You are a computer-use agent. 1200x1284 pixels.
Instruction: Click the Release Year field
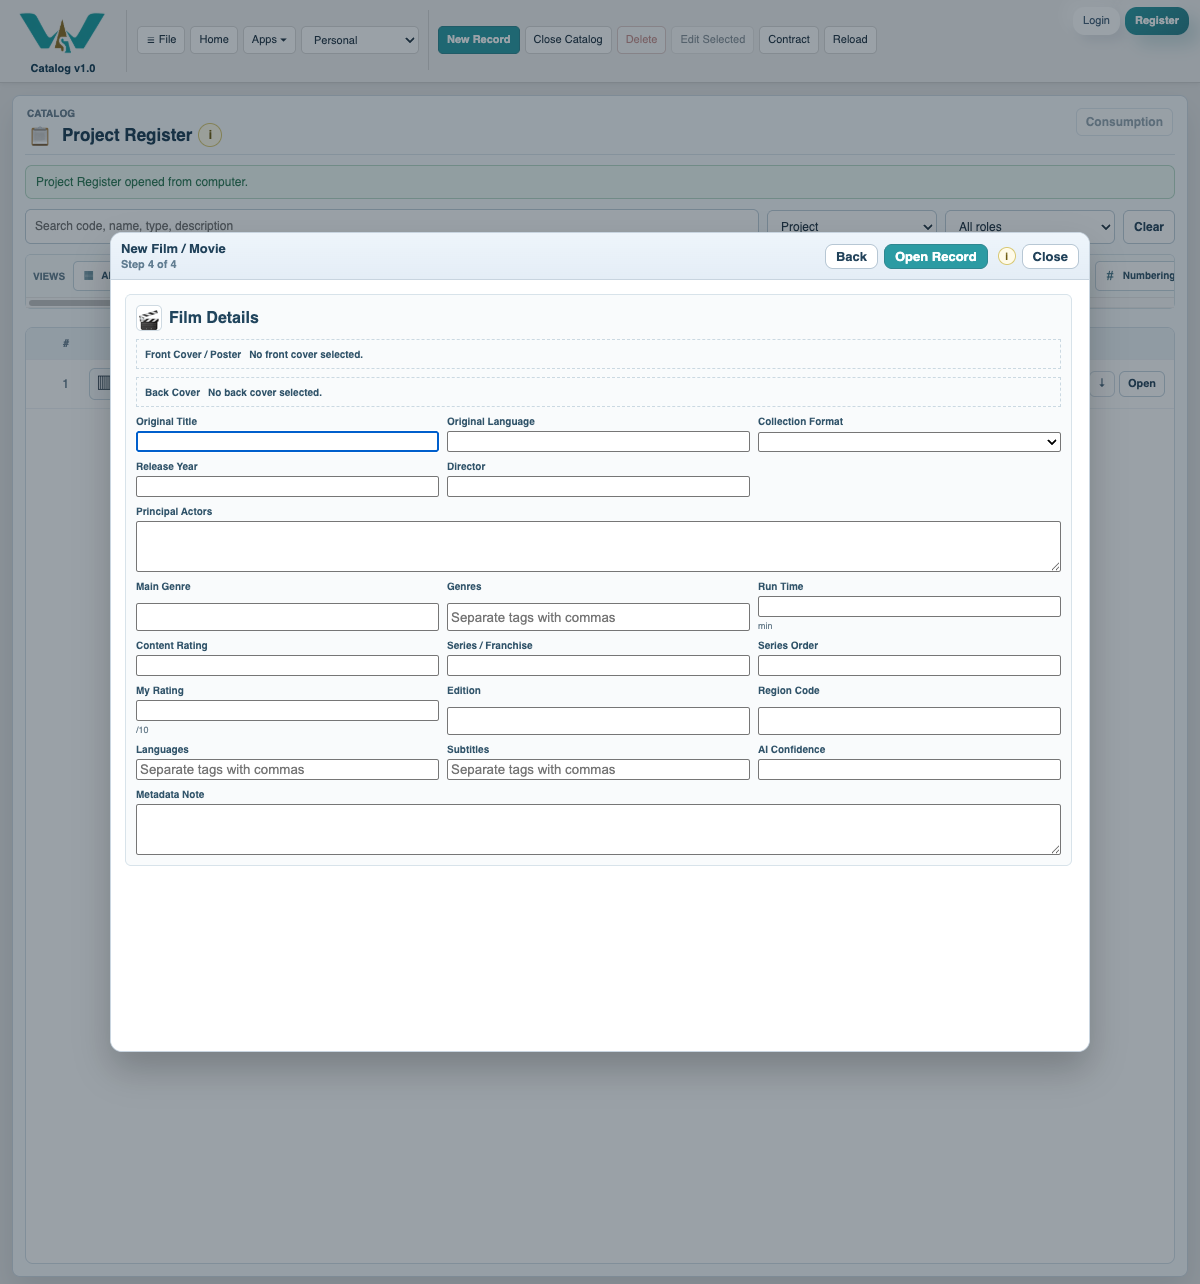[x=287, y=487]
